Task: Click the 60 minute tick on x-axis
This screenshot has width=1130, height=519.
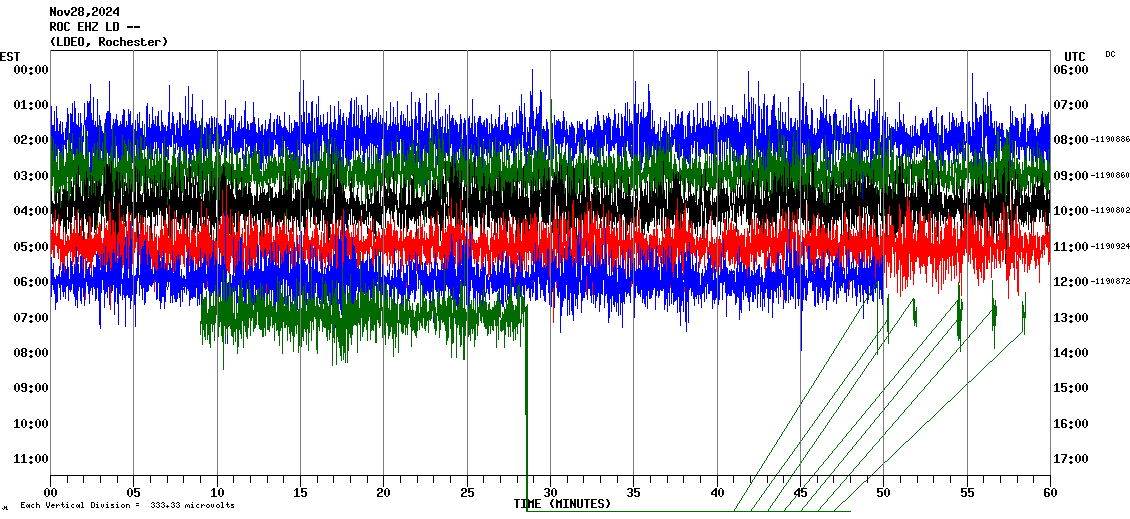Action: click(1049, 492)
